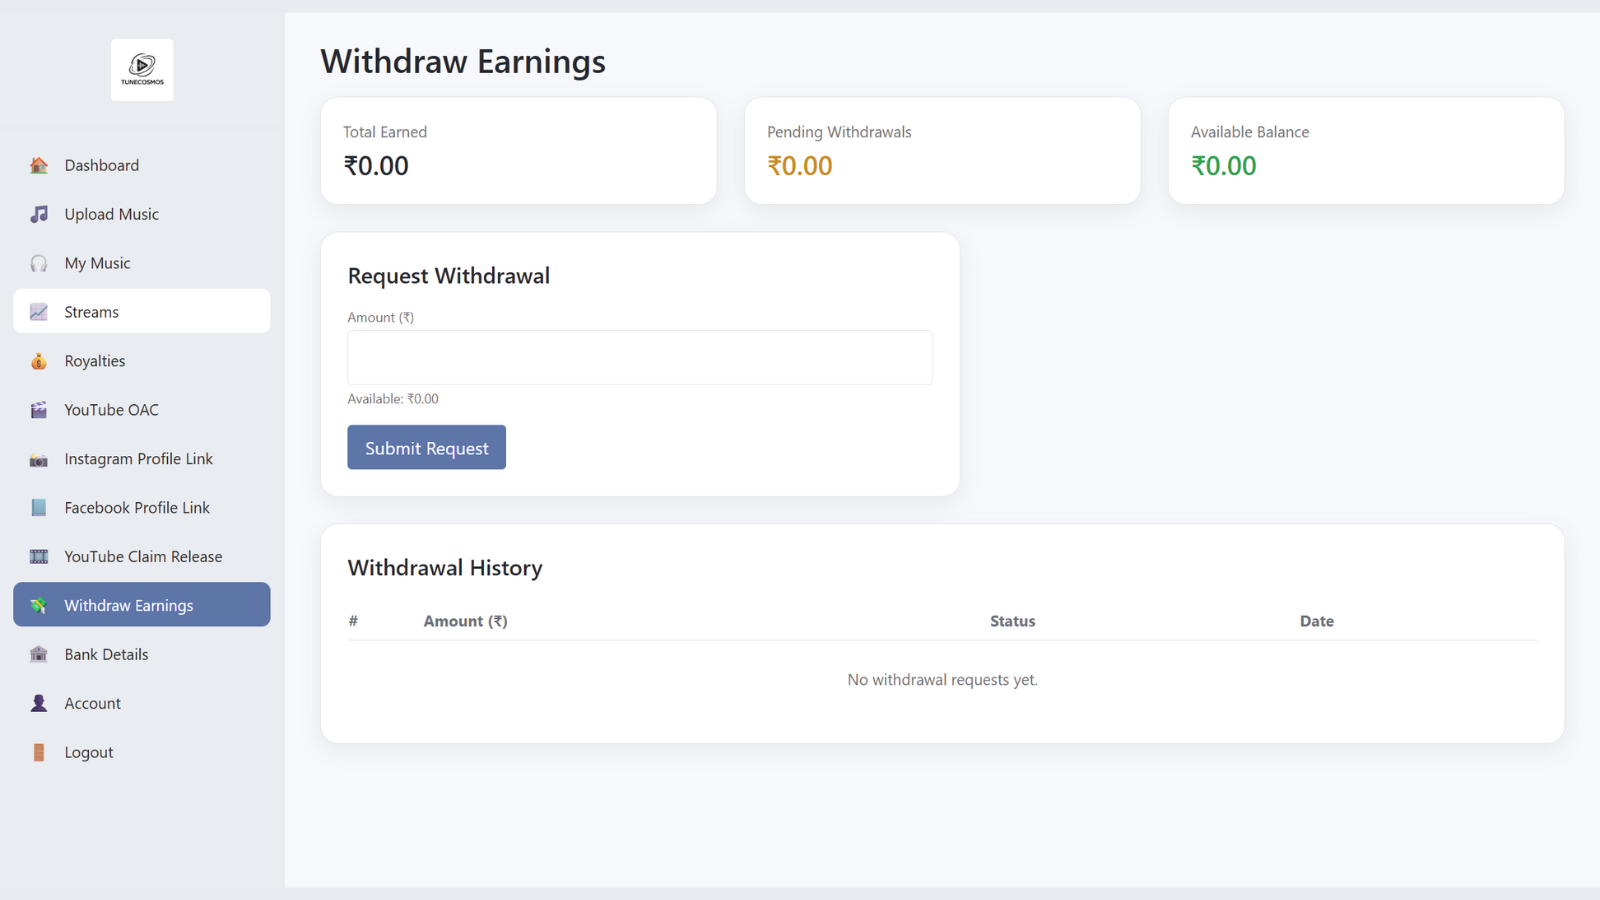Click the Instagram Profile Link camera icon
Screen dimensions: 1600x900
point(38,458)
